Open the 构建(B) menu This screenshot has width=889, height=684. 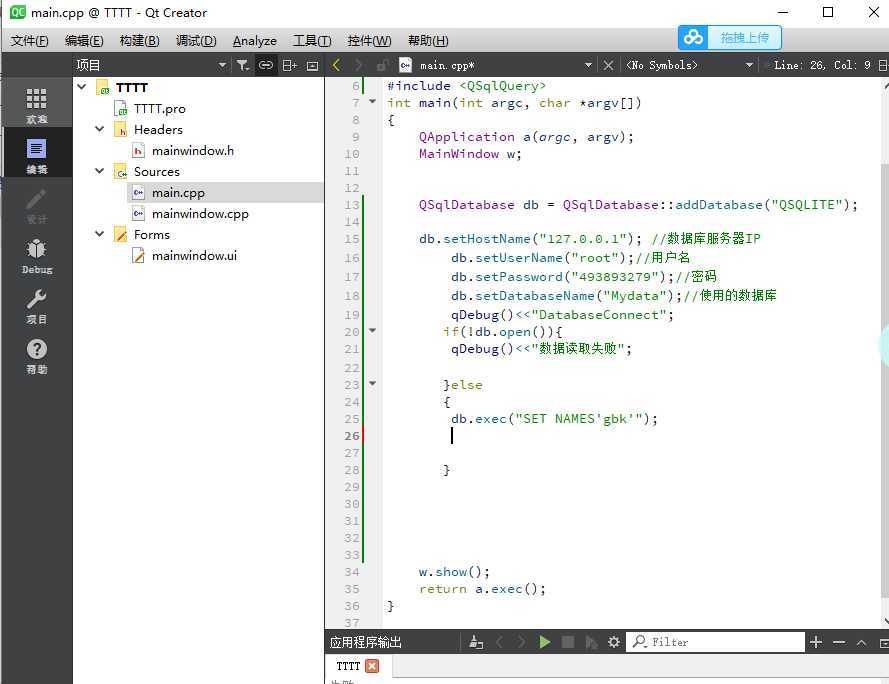[x=139, y=40]
